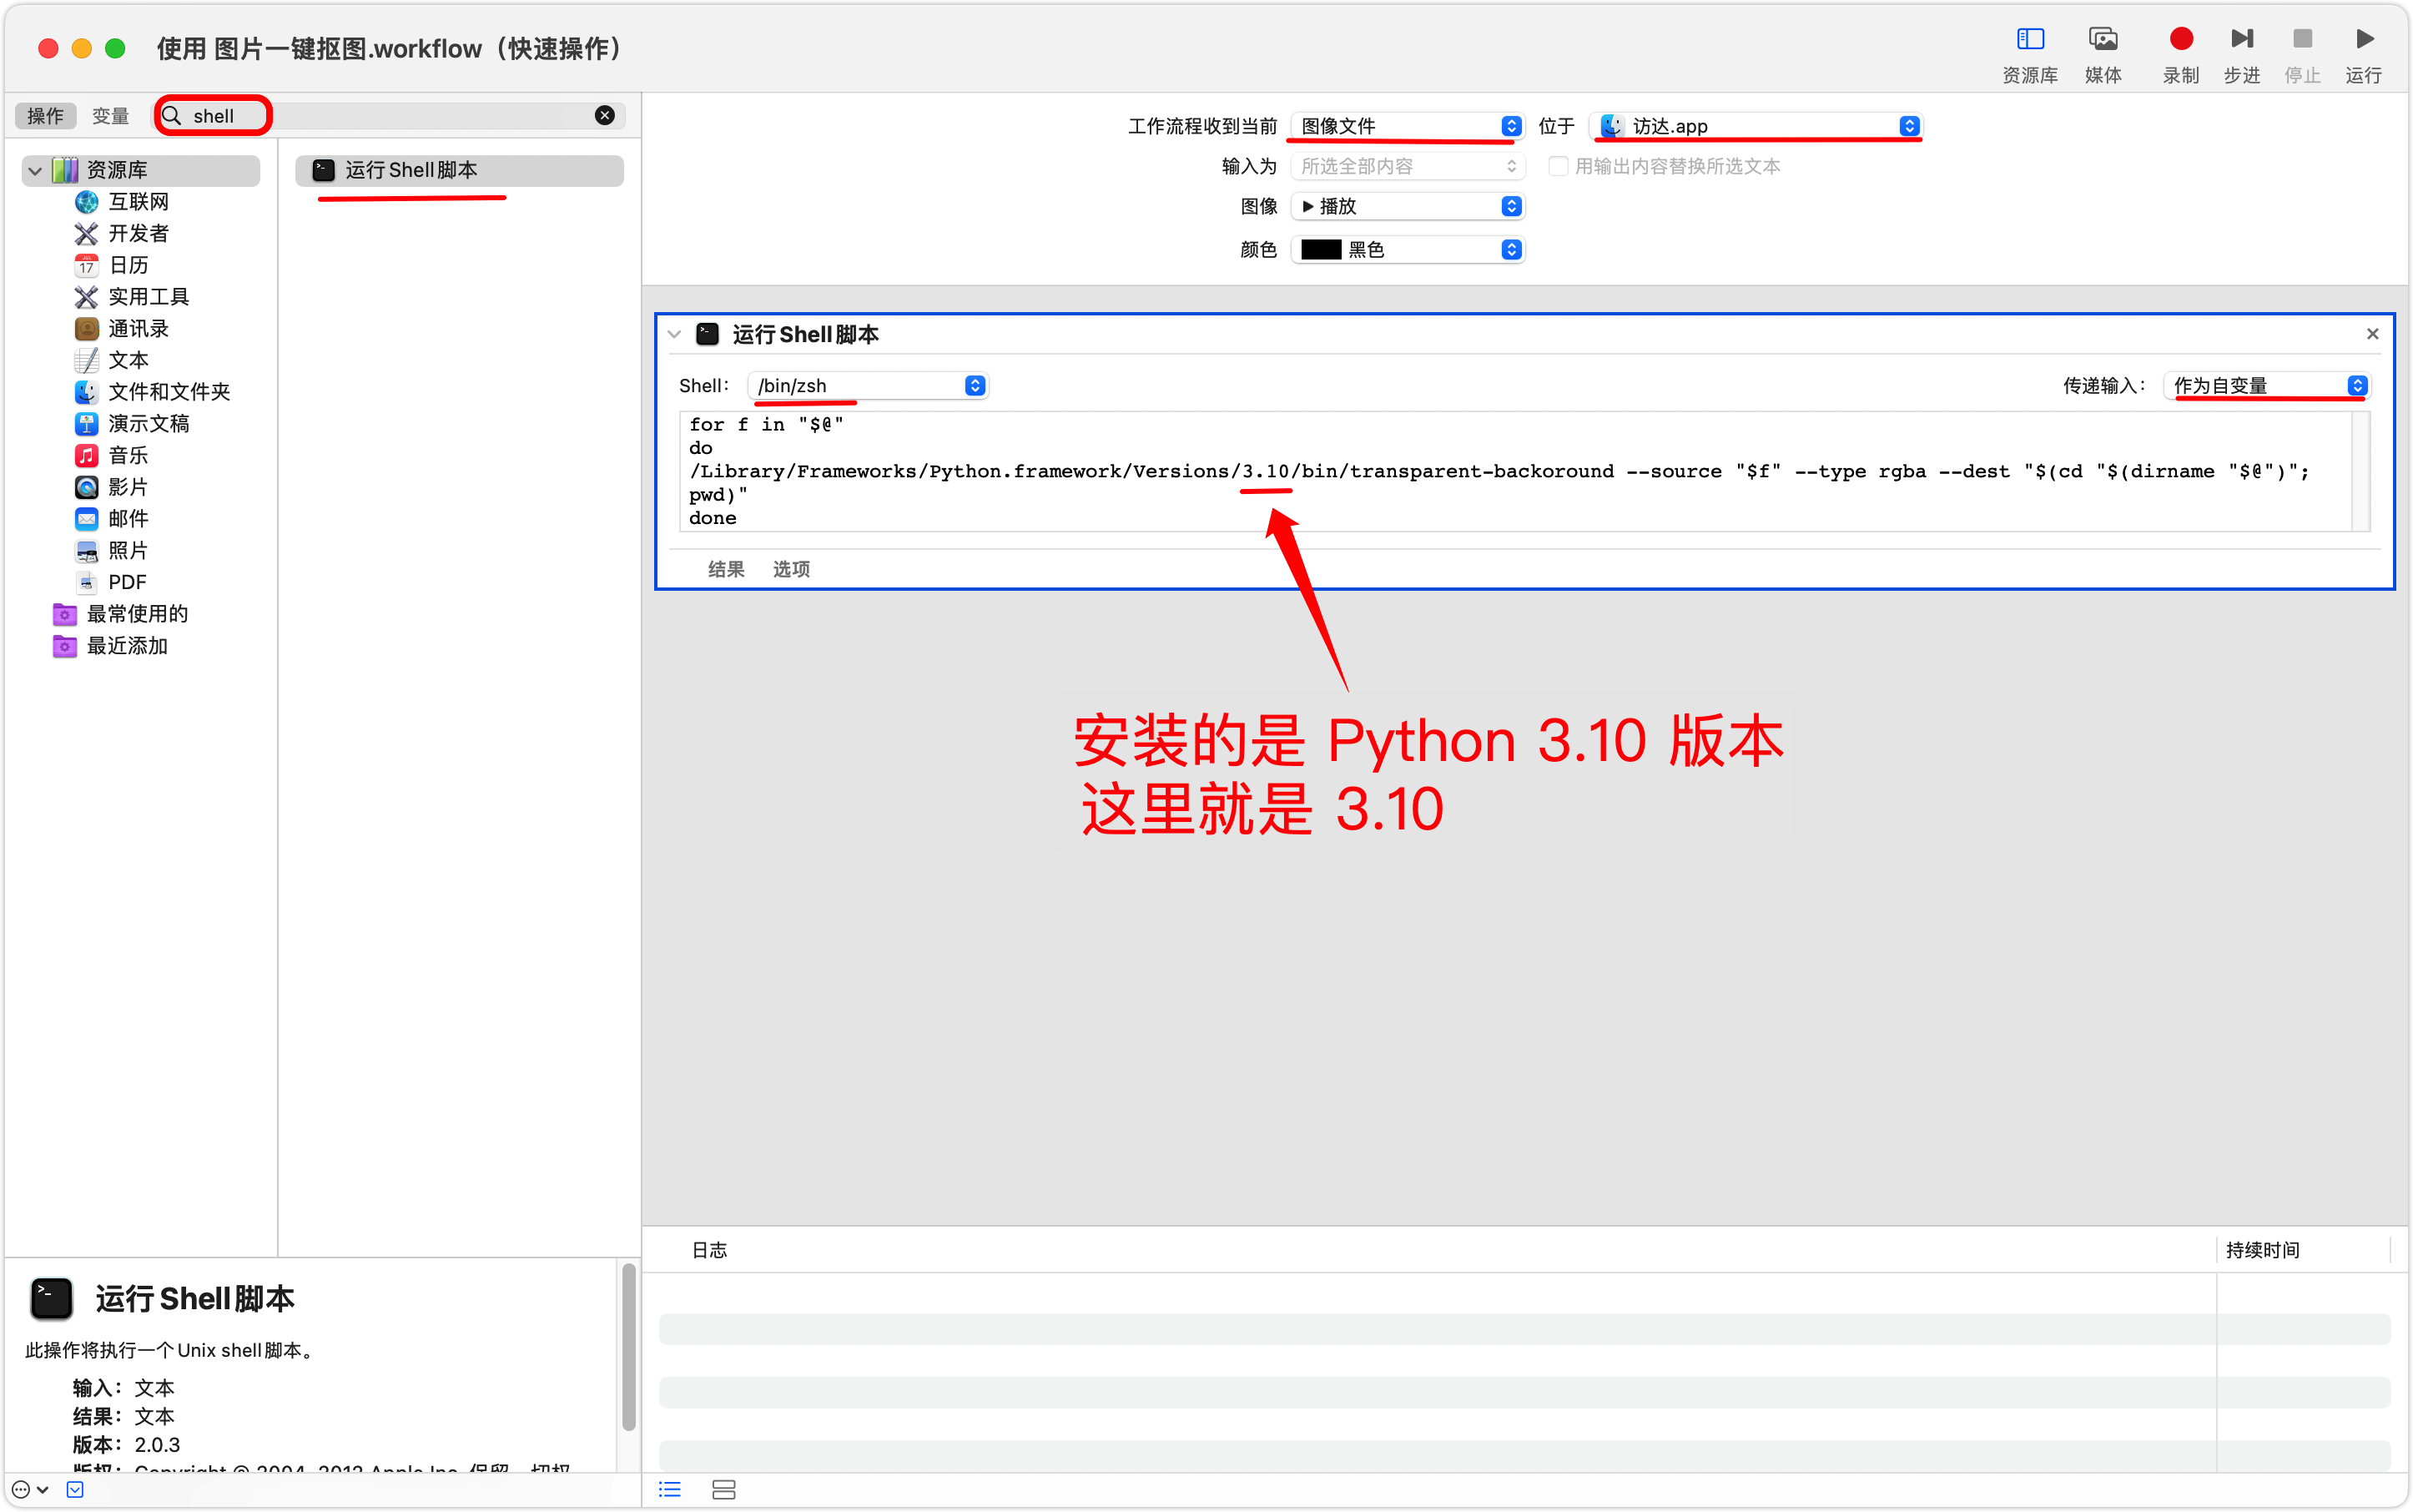Check 用输出内容替换所选文本 checkbox

tap(1557, 166)
